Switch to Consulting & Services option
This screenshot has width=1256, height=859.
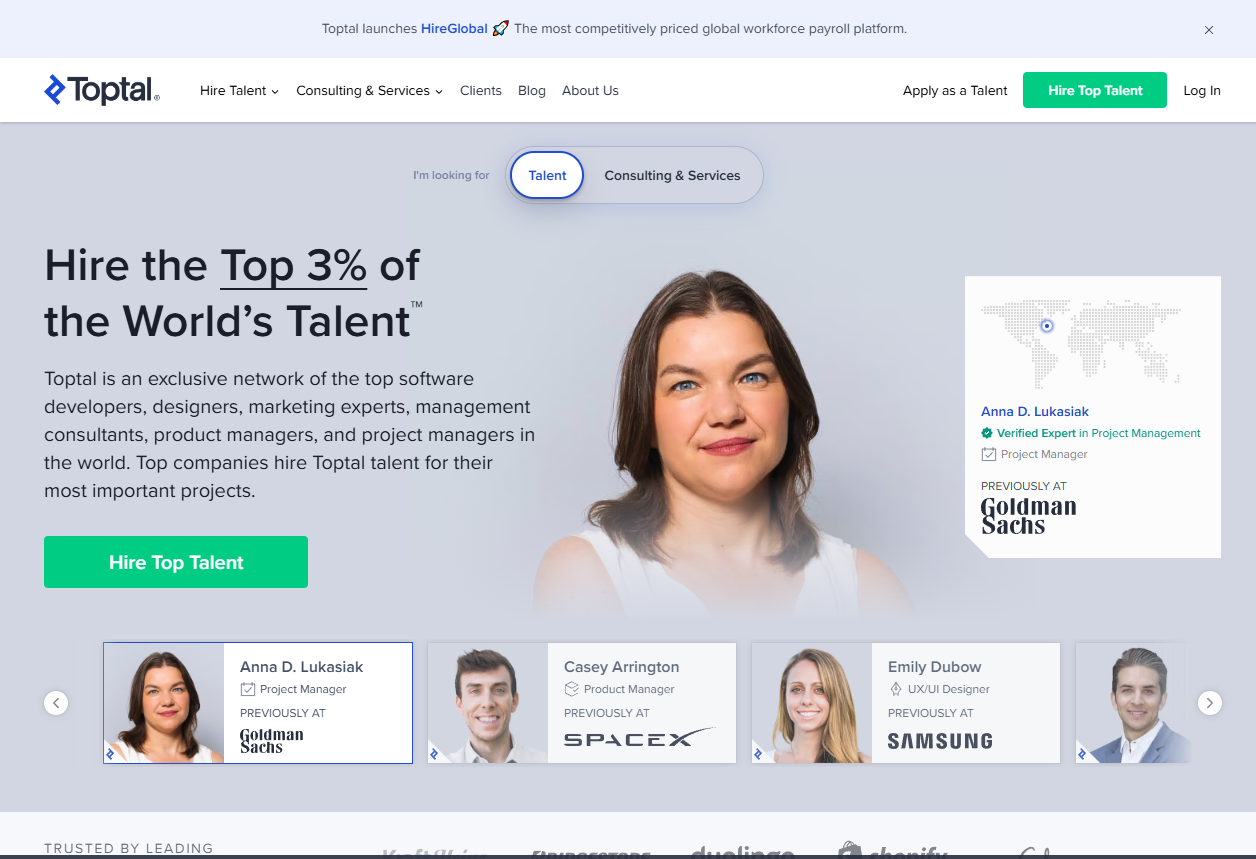tap(672, 175)
